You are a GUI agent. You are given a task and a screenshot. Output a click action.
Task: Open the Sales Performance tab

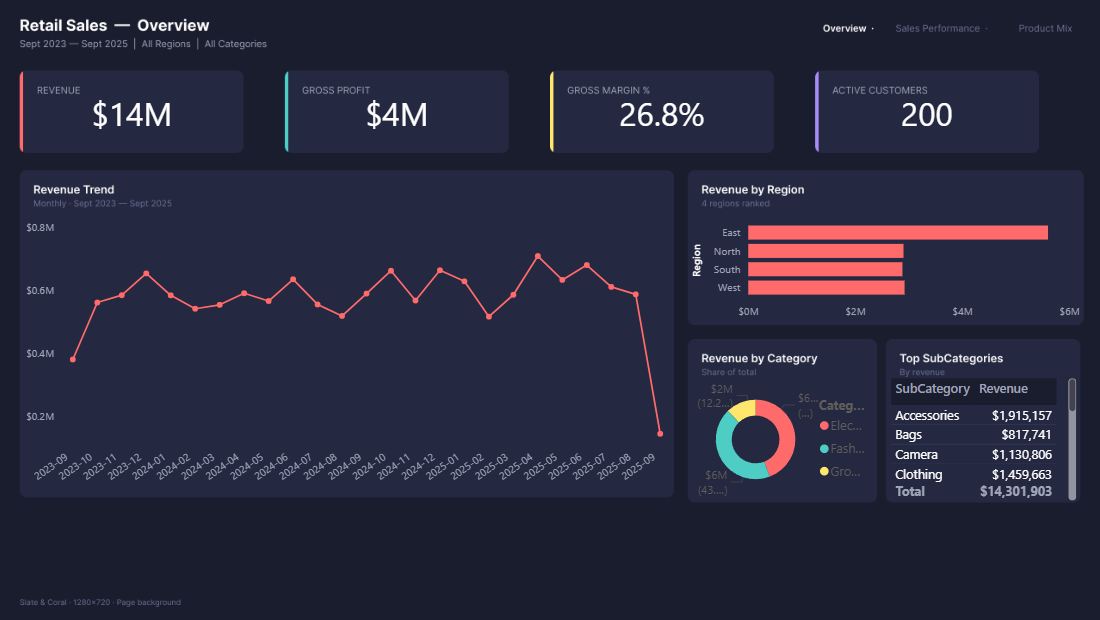tap(937, 29)
